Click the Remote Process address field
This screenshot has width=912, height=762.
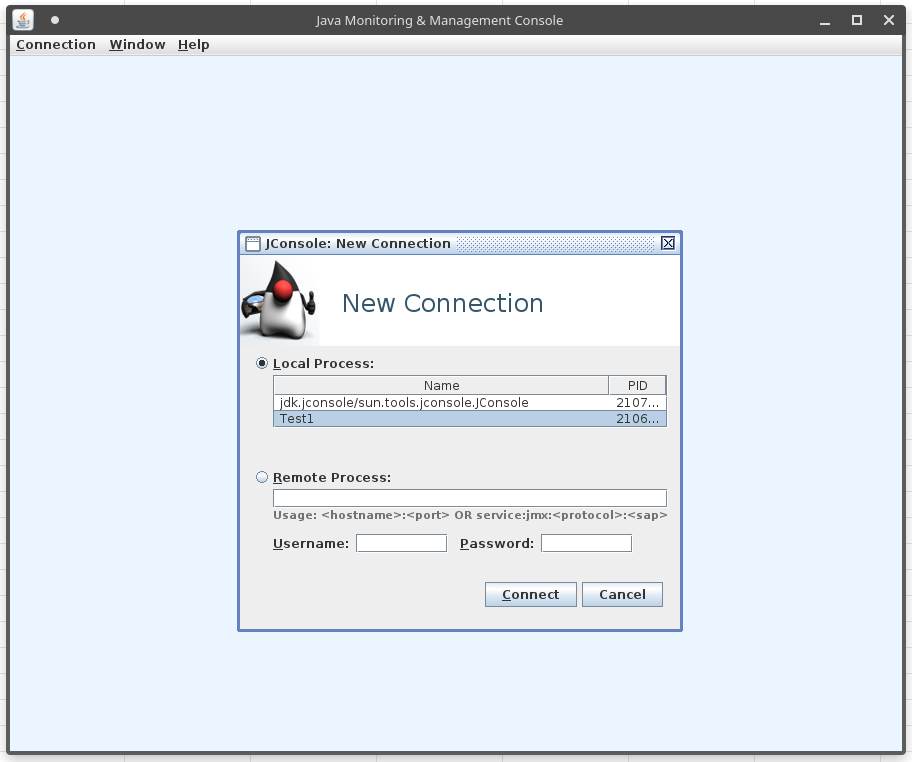(470, 498)
